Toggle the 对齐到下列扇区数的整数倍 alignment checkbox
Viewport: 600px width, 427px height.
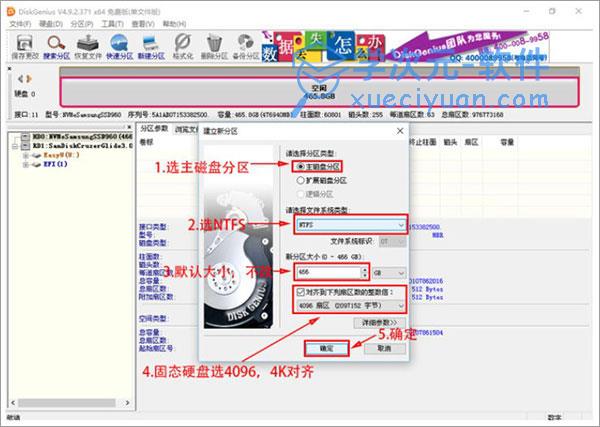pyautogui.click(x=301, y=292)
